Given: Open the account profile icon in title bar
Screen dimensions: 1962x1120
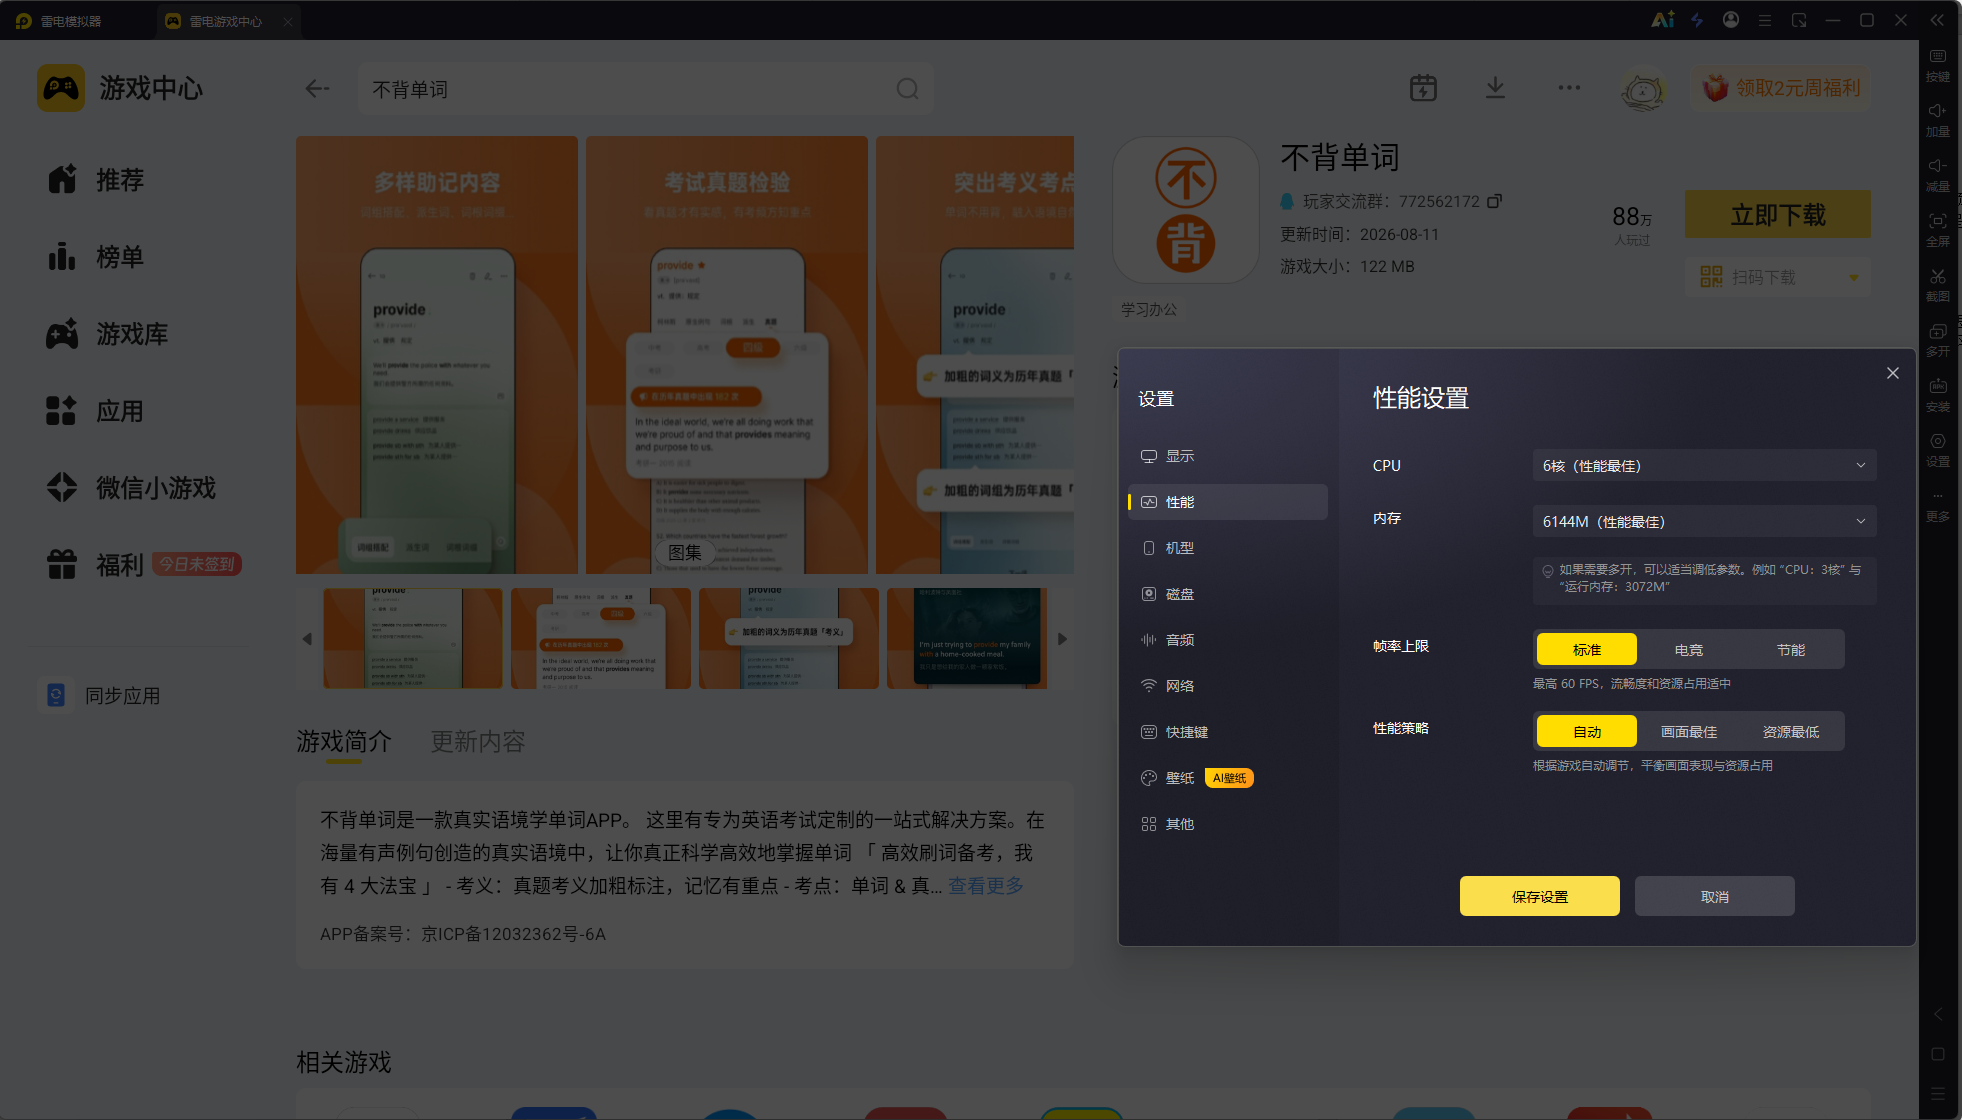Looking at the screenshot, I should coord(1731,20).
